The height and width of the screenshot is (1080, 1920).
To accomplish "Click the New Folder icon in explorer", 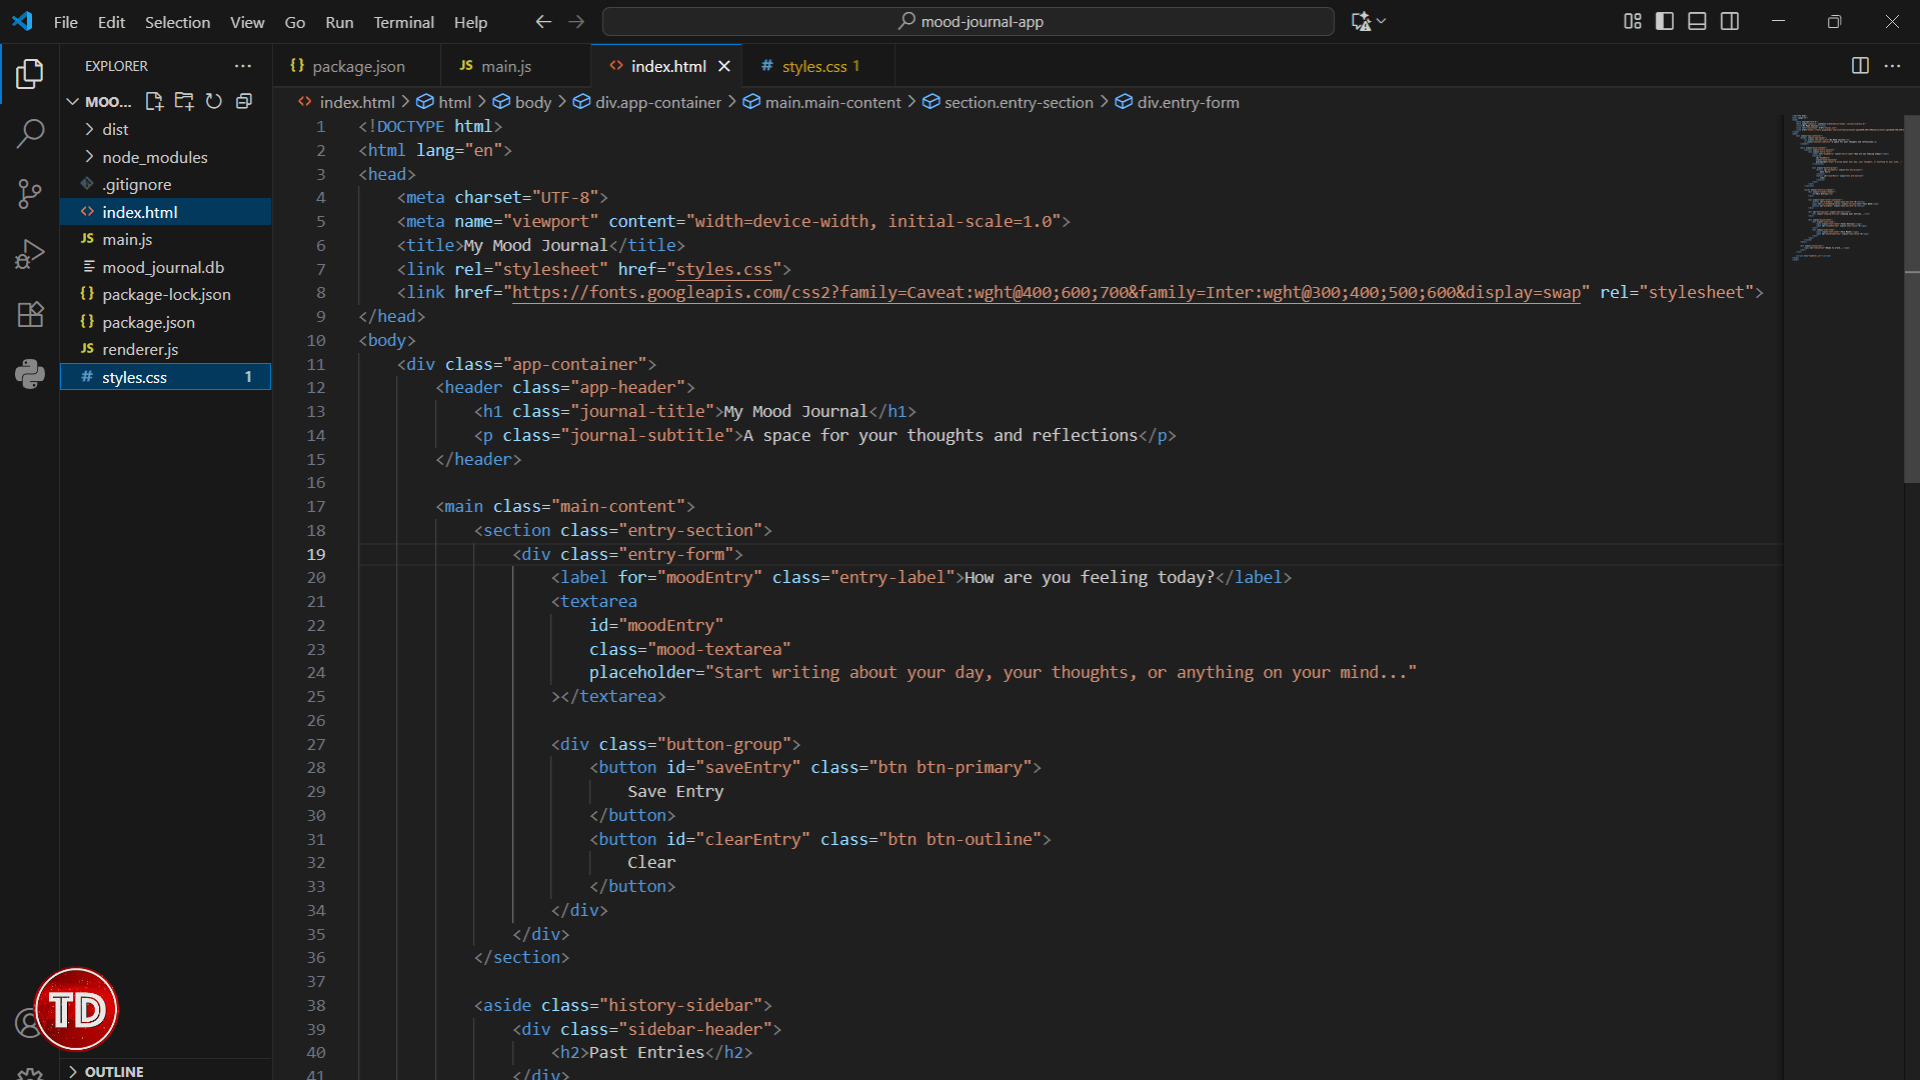I will [x=184, y=101].
